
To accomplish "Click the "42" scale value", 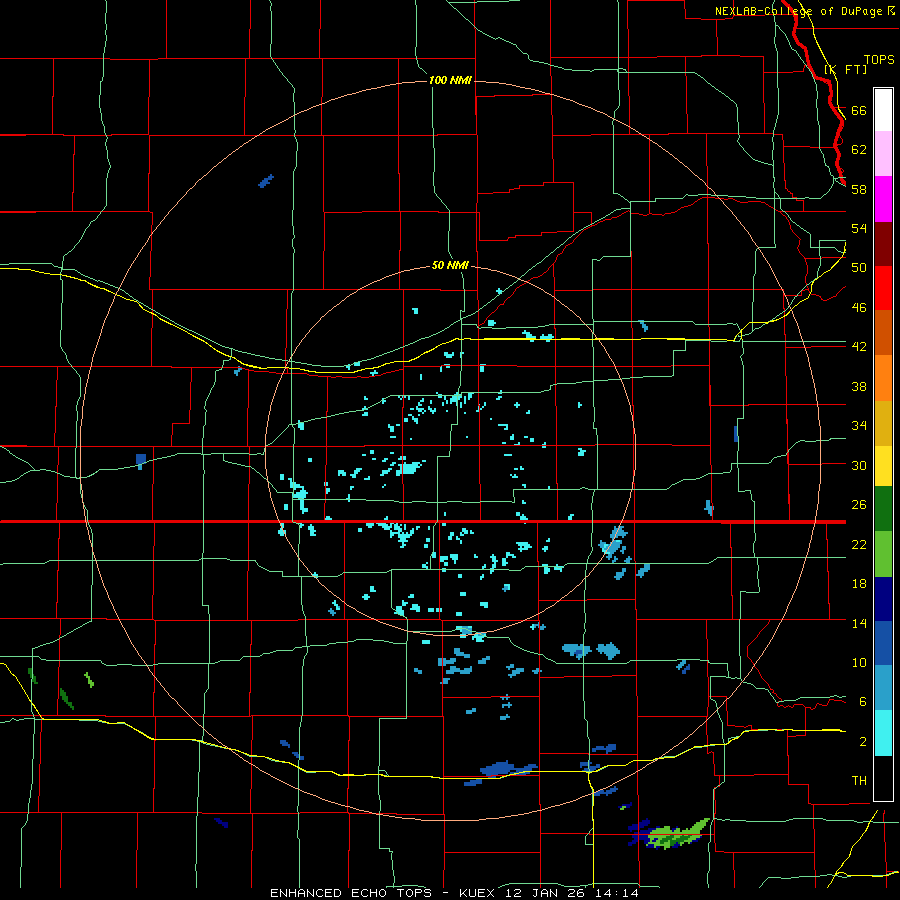I will [859, 347].
